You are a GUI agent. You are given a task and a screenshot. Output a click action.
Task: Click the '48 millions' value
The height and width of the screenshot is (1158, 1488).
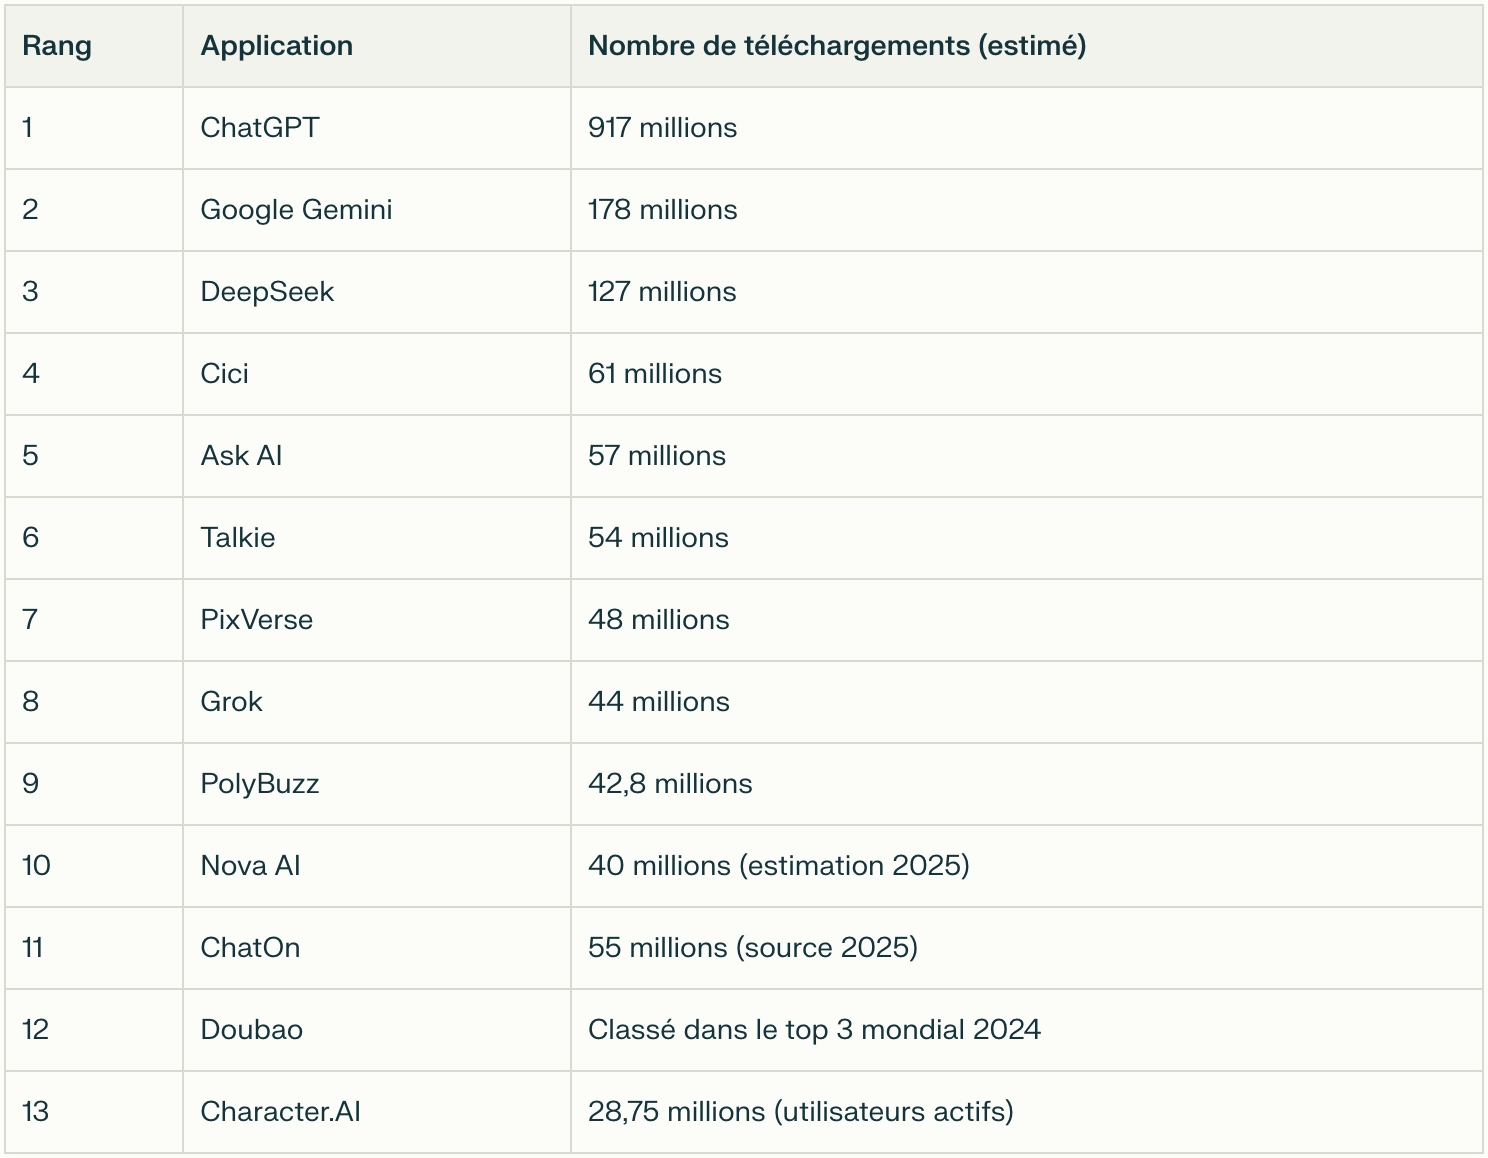(x=659, y=620)
